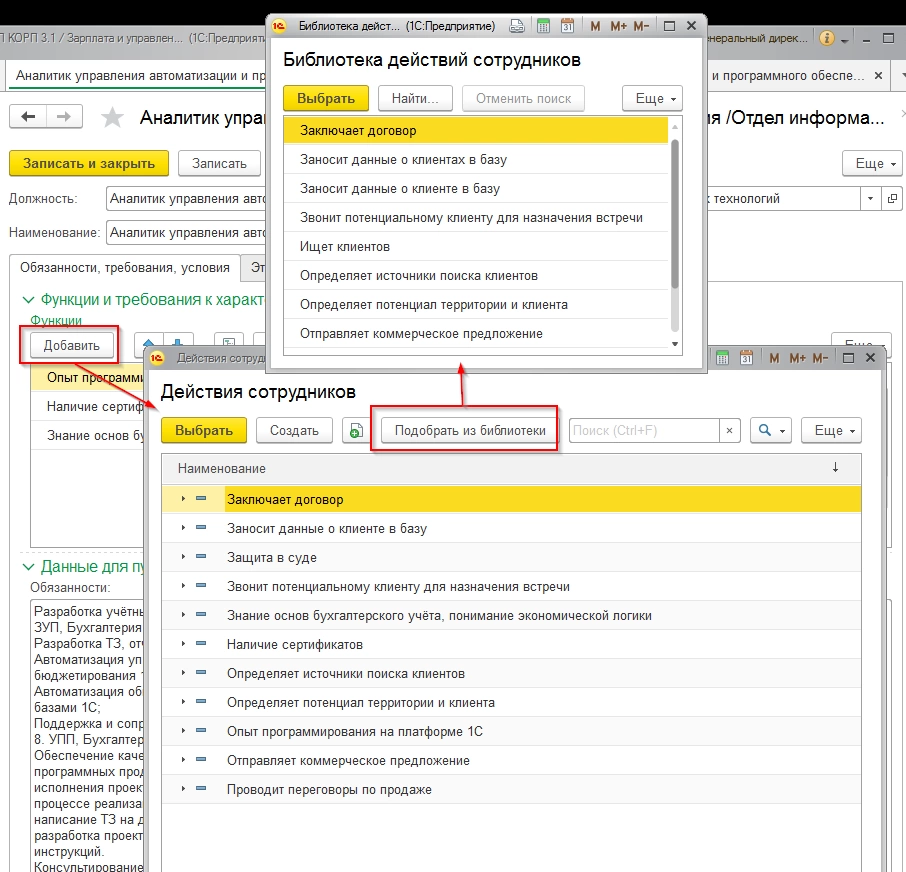Click the dash icon of the Наличие сертификатов row
Viewport: 906px width, 872px height.
point(201,643)
